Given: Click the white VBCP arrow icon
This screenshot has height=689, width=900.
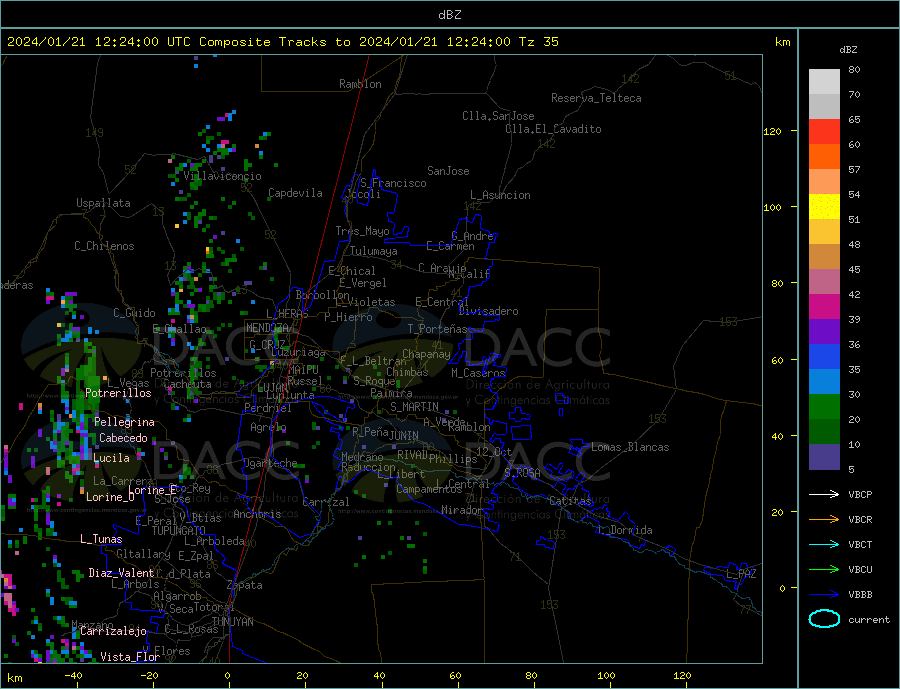Looking at the screenshot, I should (824, 494).
